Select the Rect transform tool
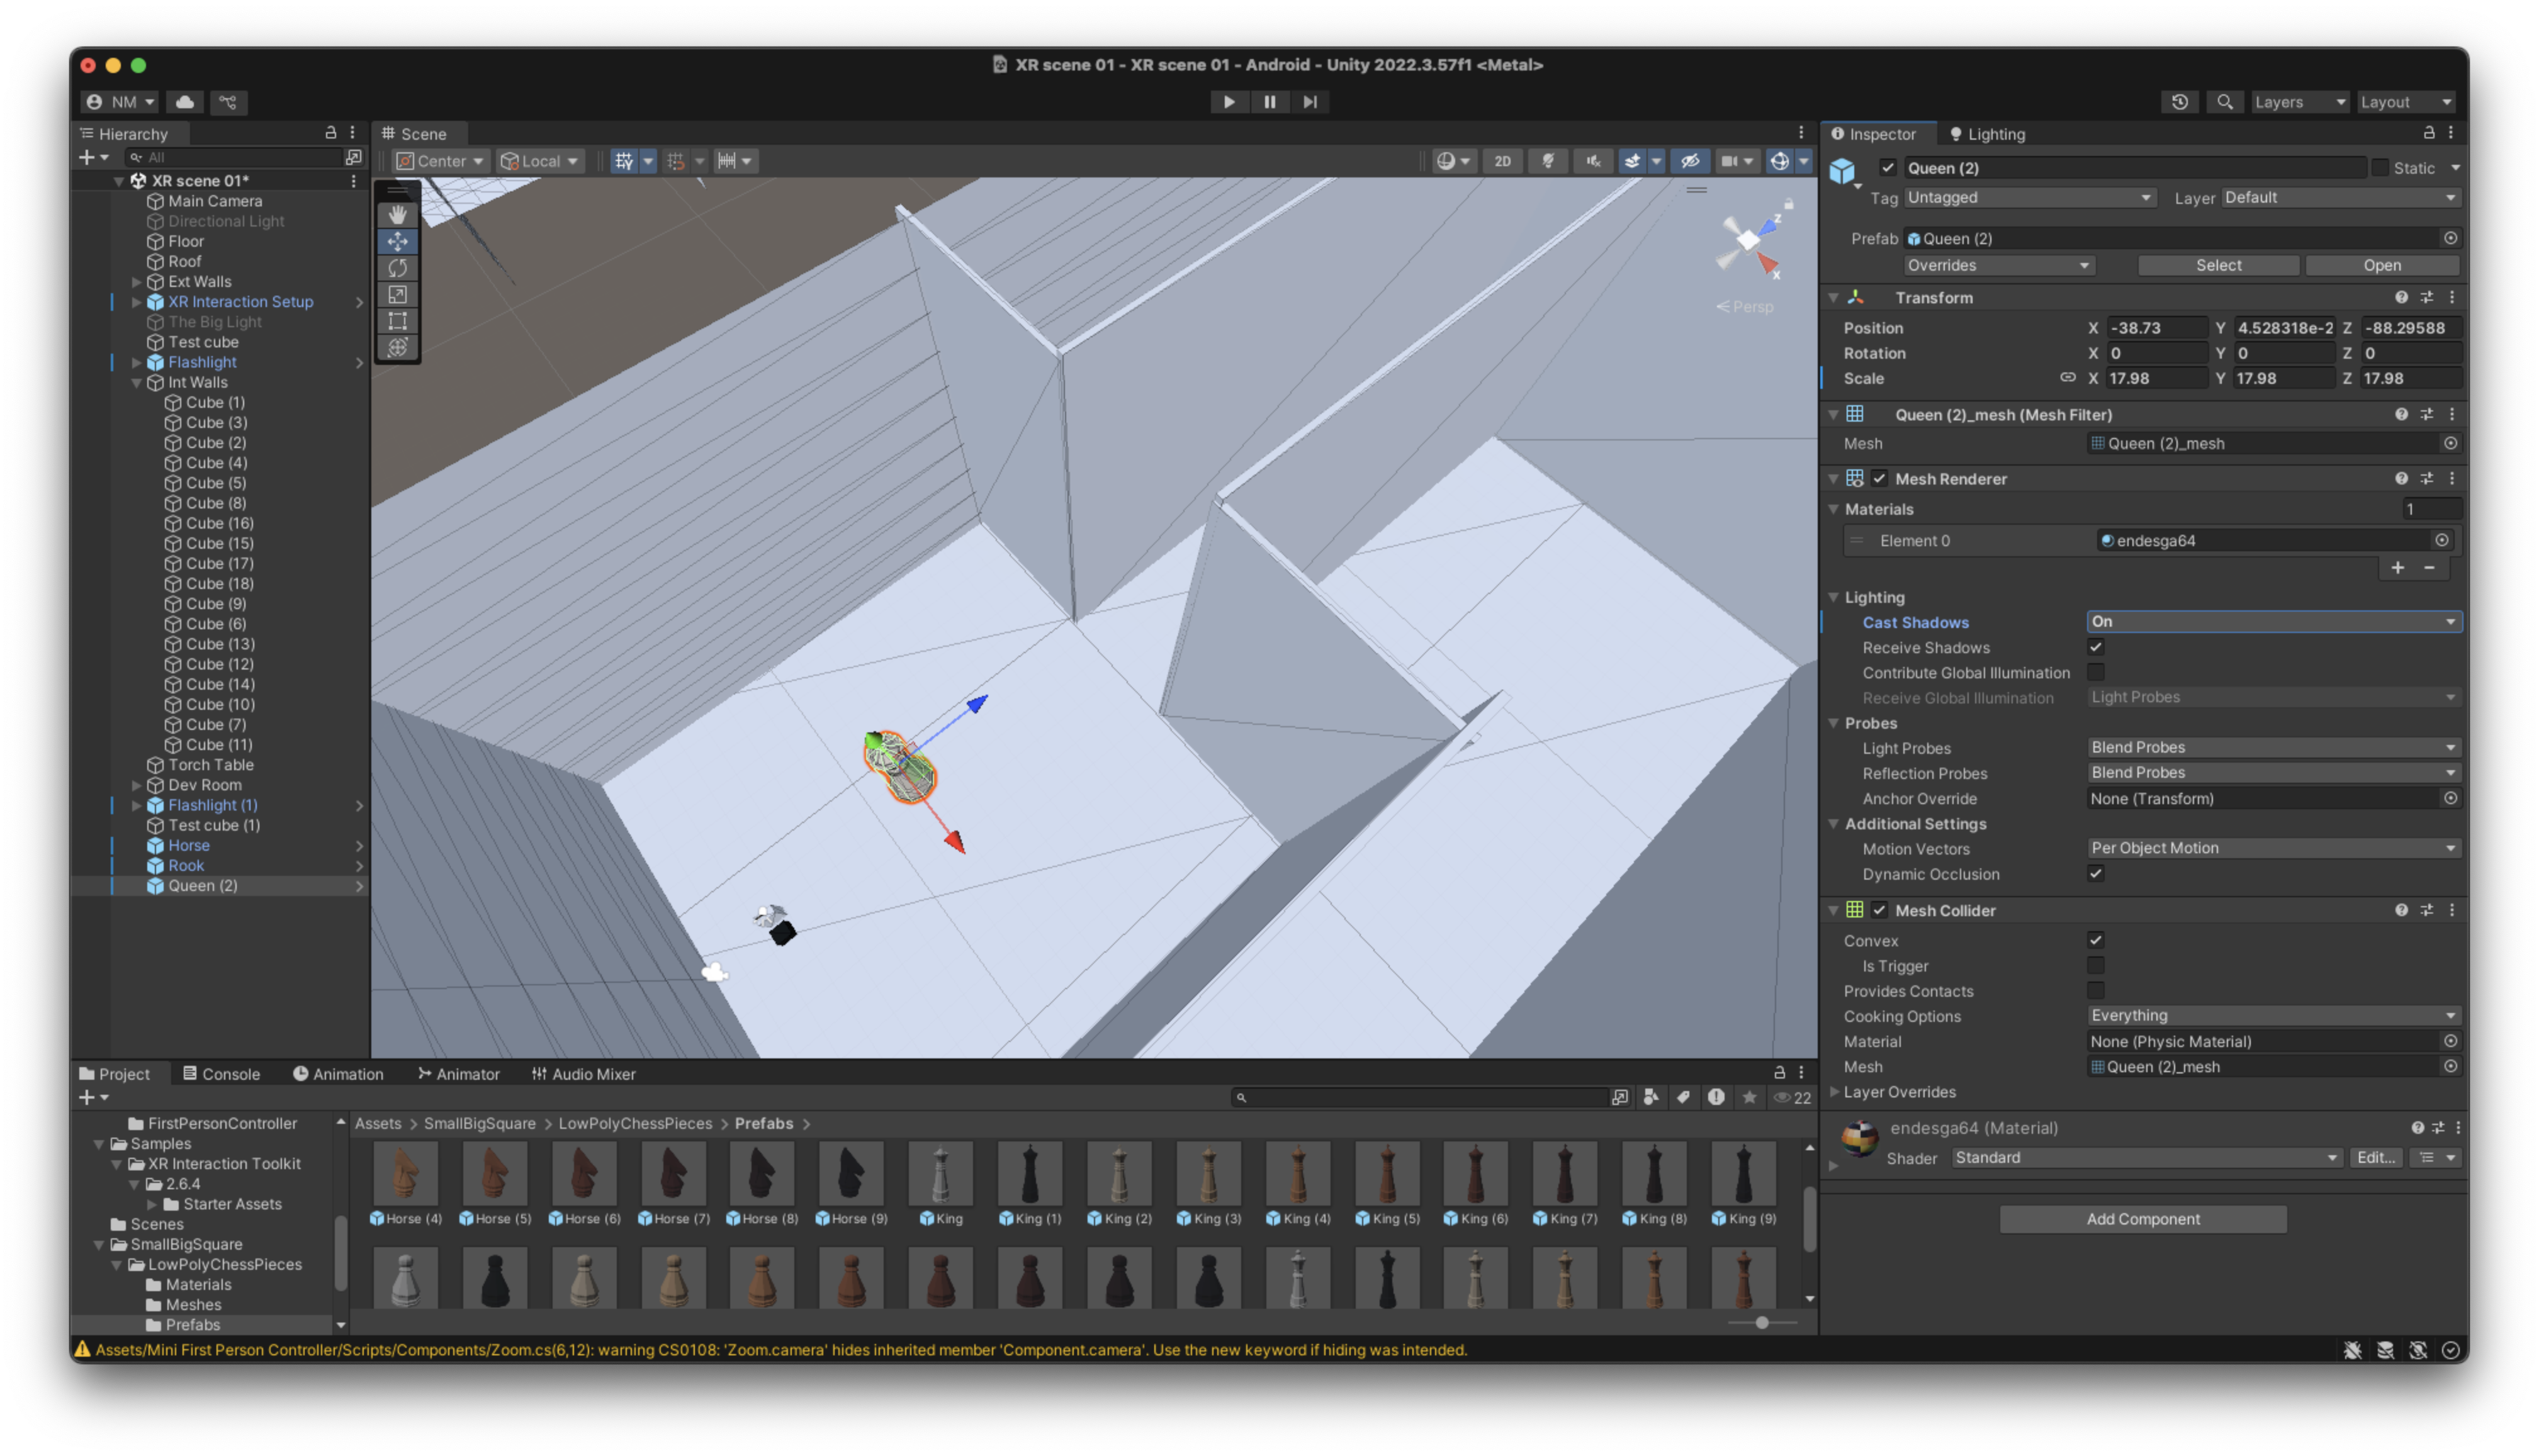 (397, 321)
